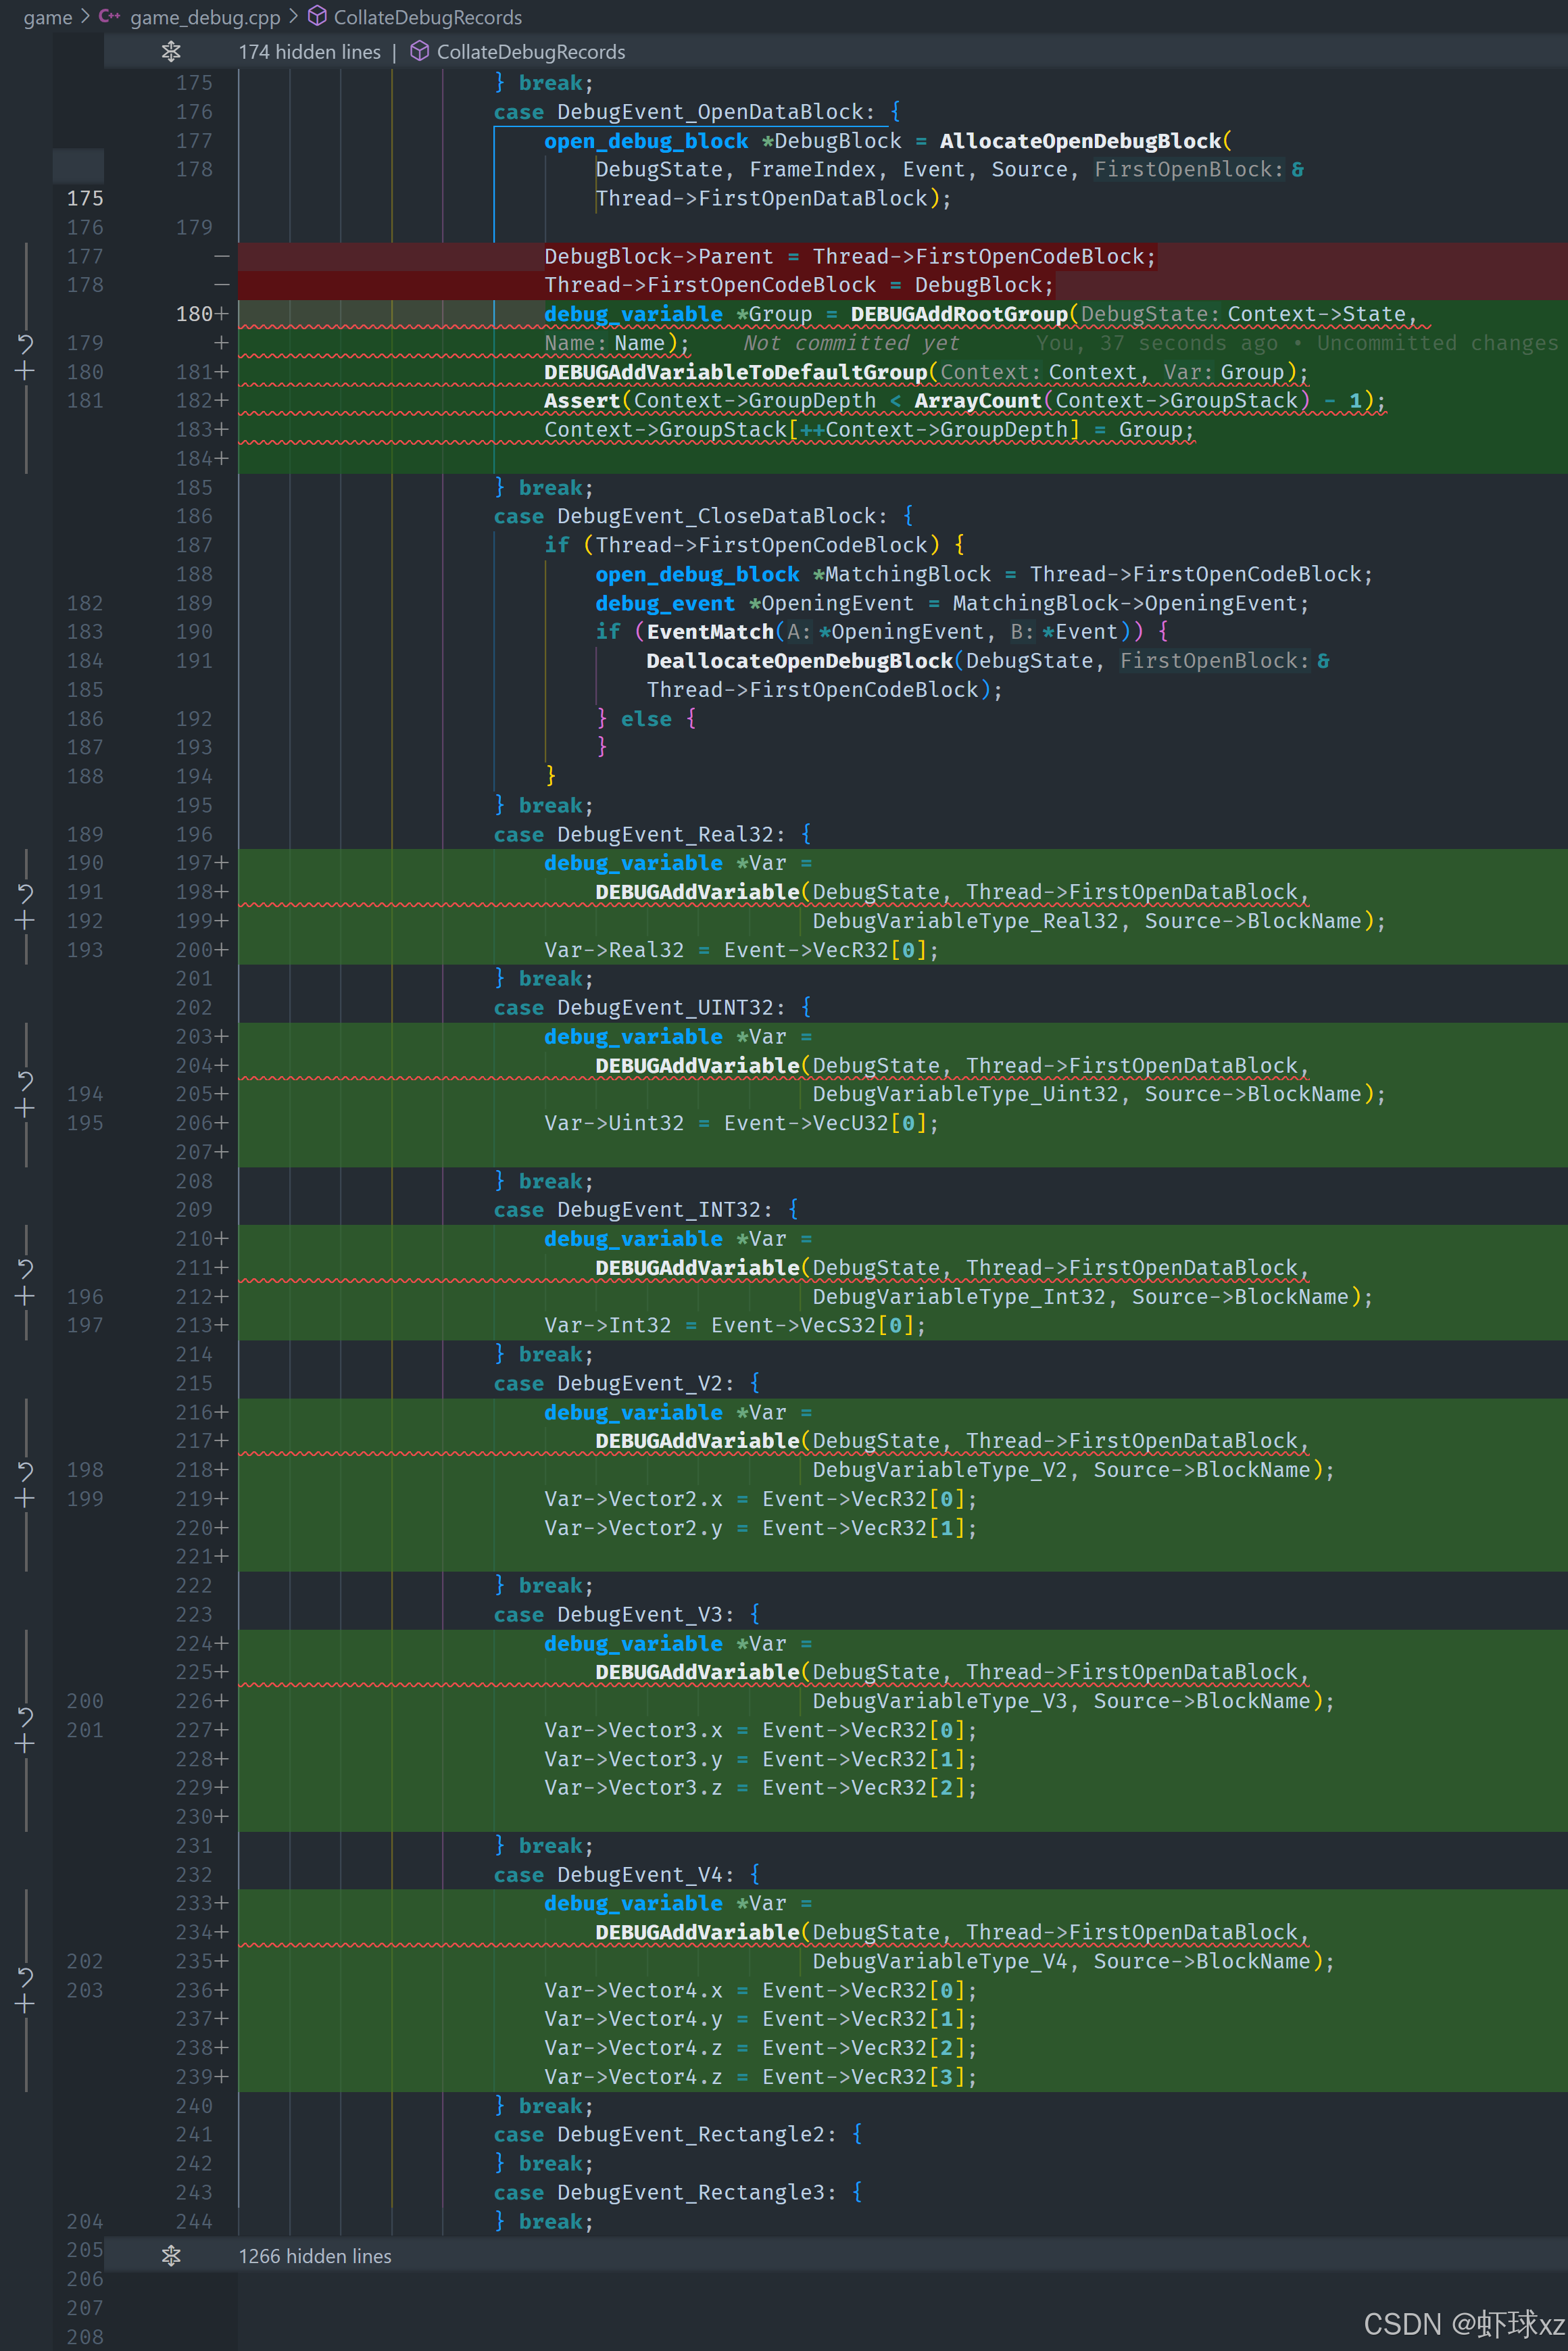Revert the DebugEvent_INT32 change block
Viewport: 1568px width, 2351px height.
click(x=25, y=1268)
